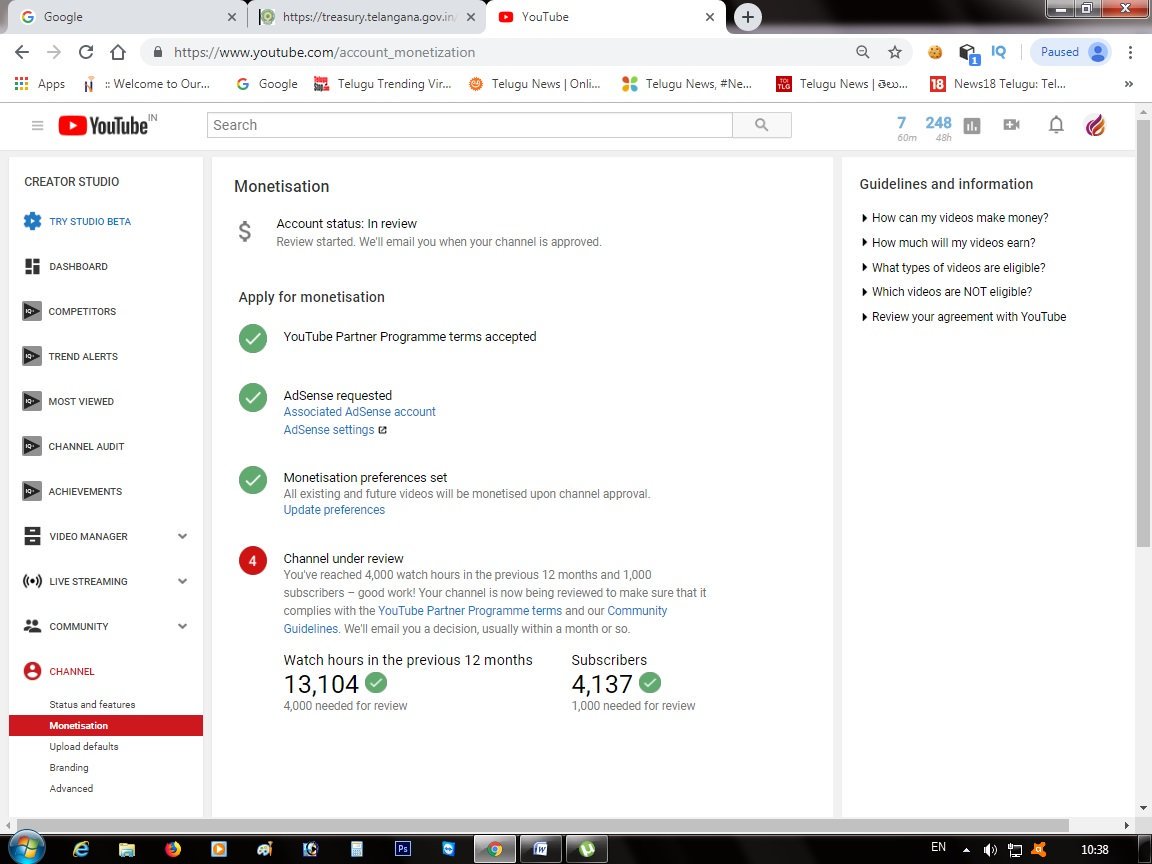This screenshot has width=1152, height=864.
Task: Show more bookmarks chevron
Action: click(1128, 84)
